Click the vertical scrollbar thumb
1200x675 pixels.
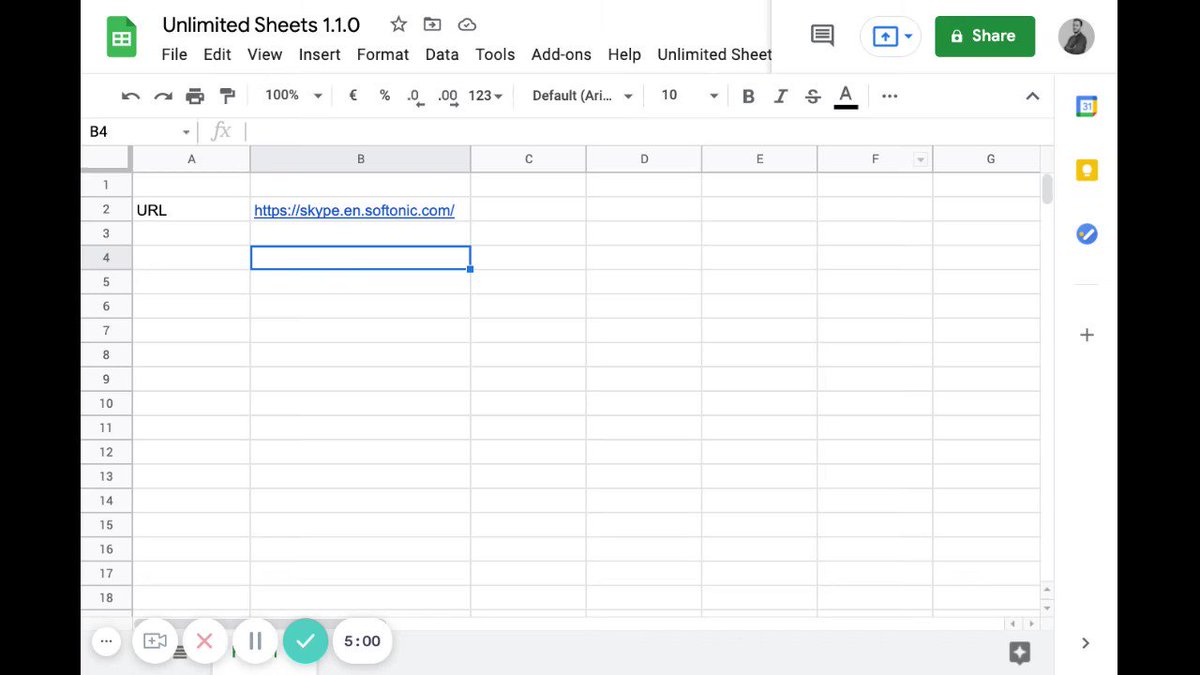pos(1047,188)
